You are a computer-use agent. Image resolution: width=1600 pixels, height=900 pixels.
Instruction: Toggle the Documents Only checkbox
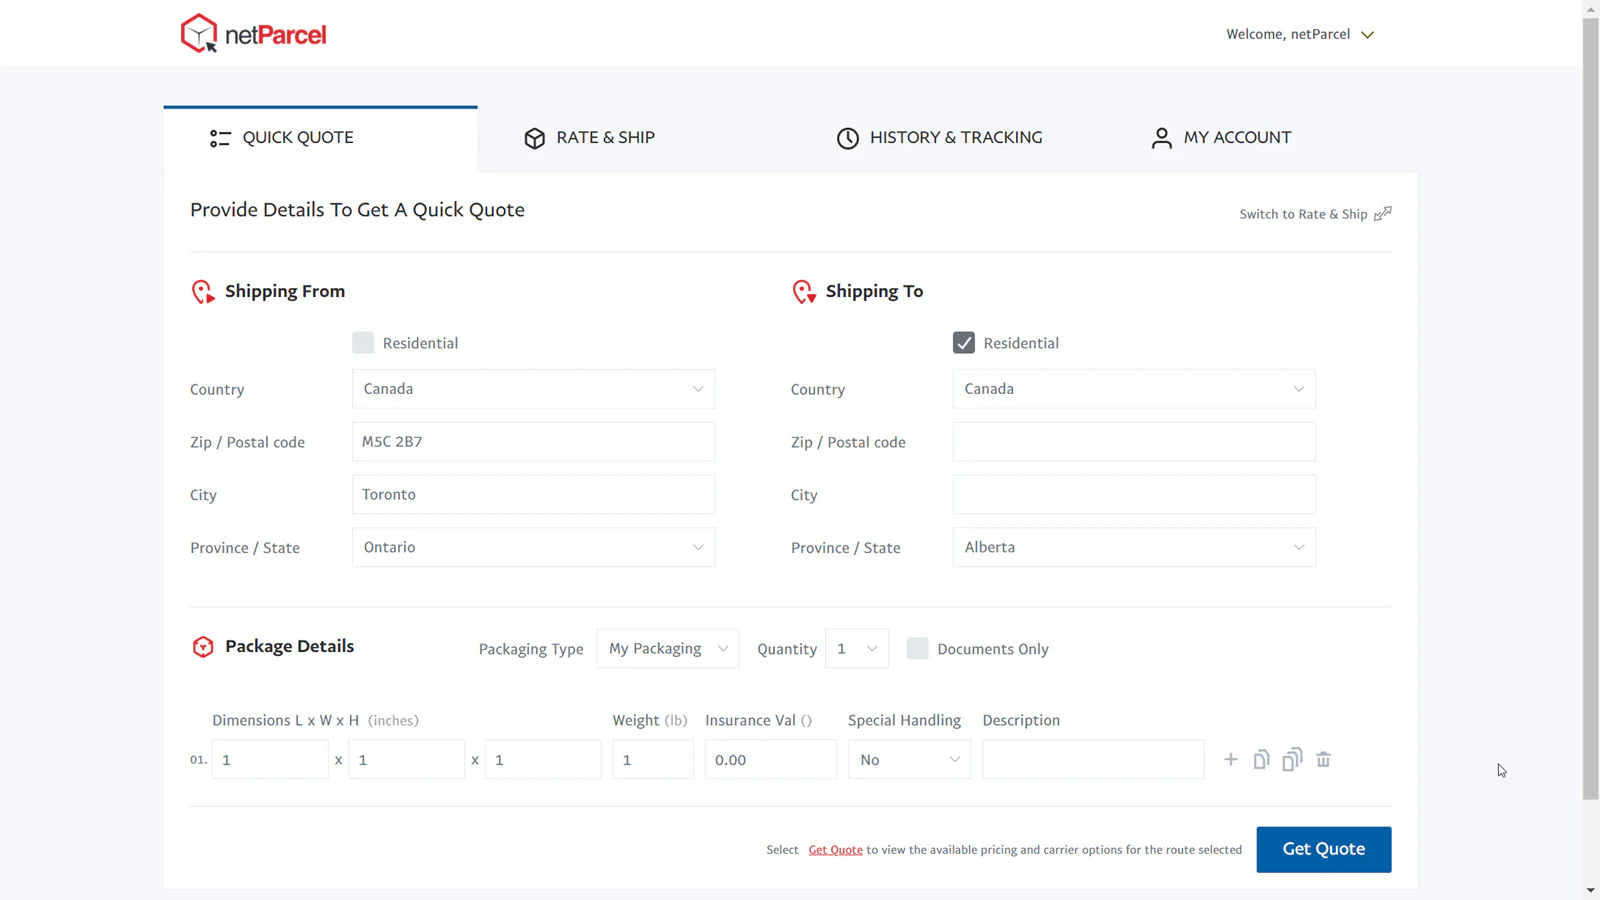tap(917, 648)
